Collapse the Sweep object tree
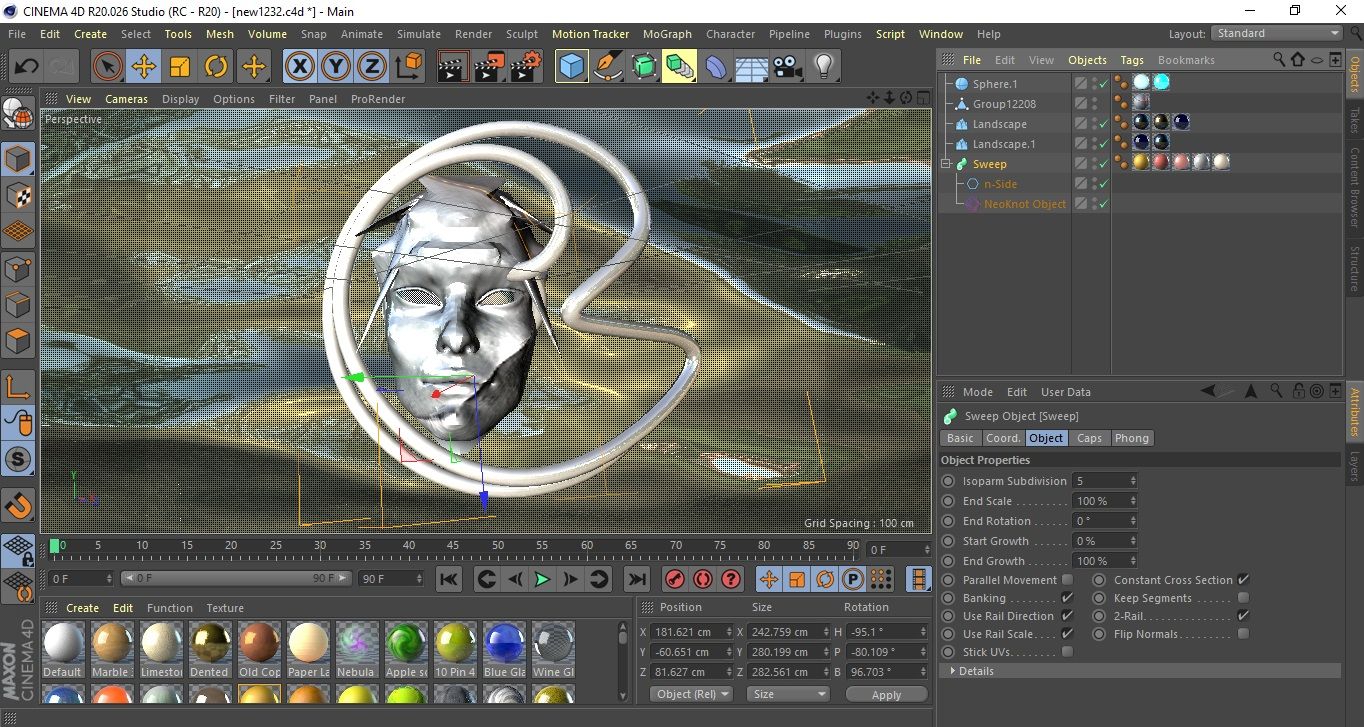Screen dimensions: 1364x727 947,164
